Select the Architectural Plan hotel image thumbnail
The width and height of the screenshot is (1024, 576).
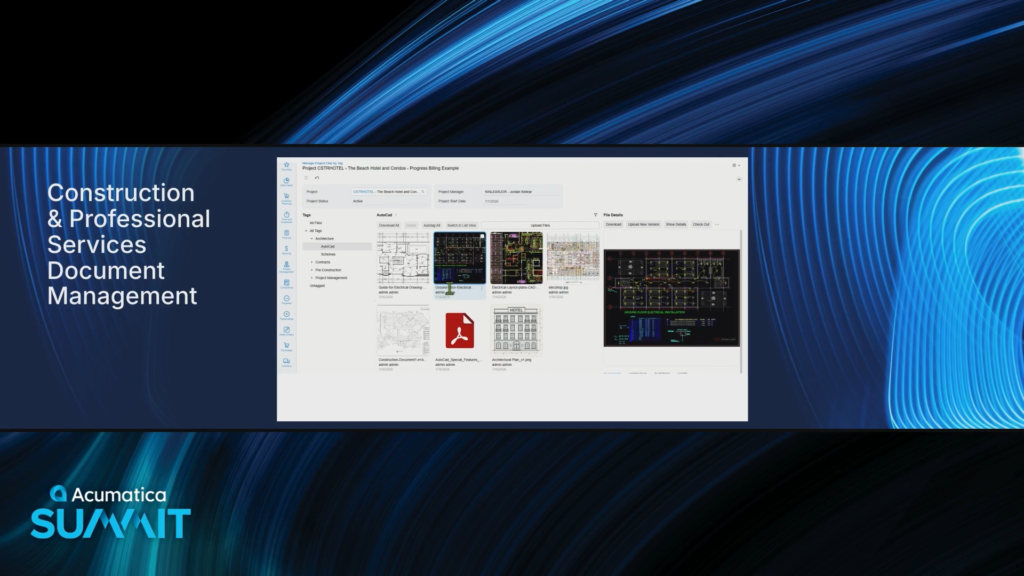coord(516,331)
